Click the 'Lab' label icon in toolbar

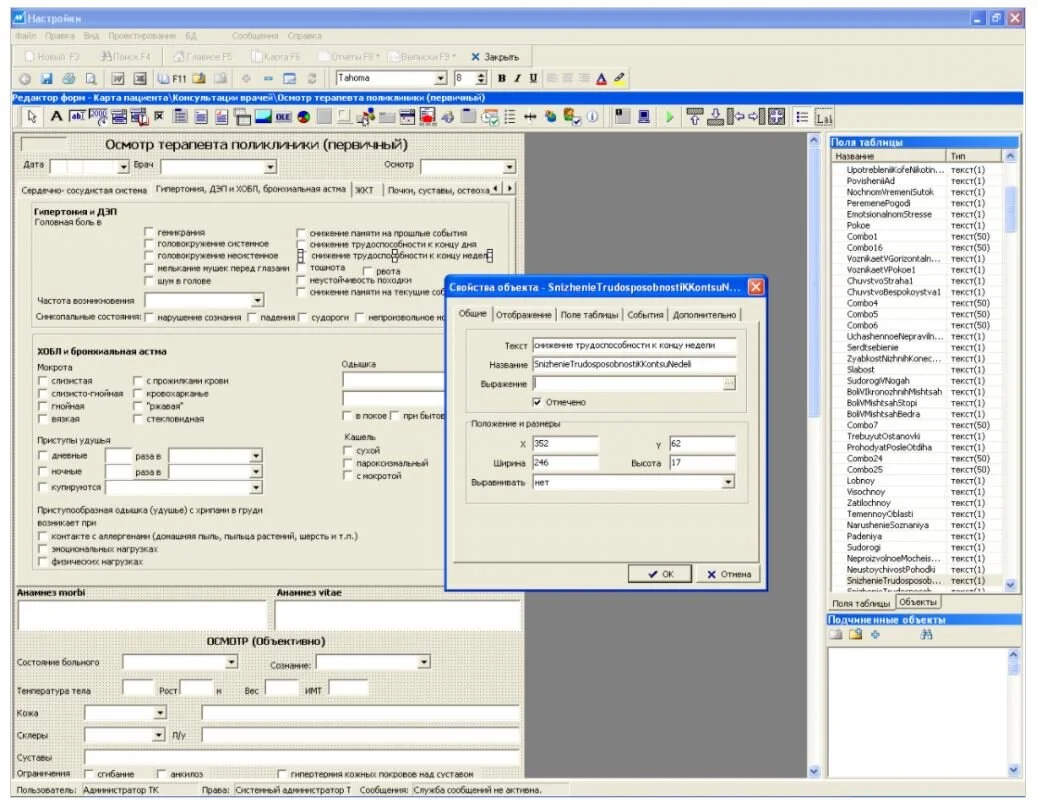pos(824,118)
